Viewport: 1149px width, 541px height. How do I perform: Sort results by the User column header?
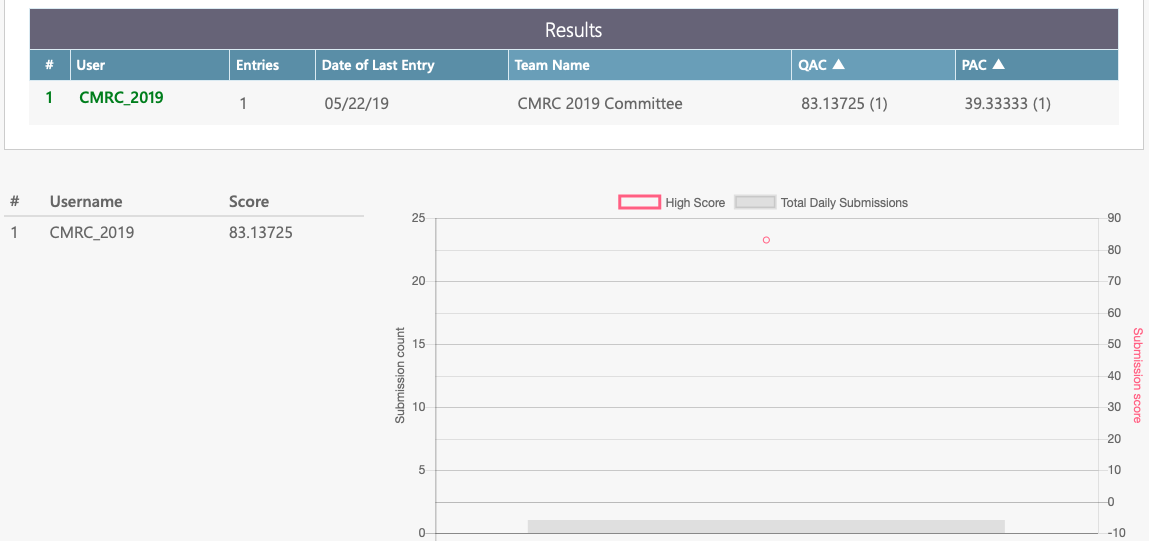point(91,65)
